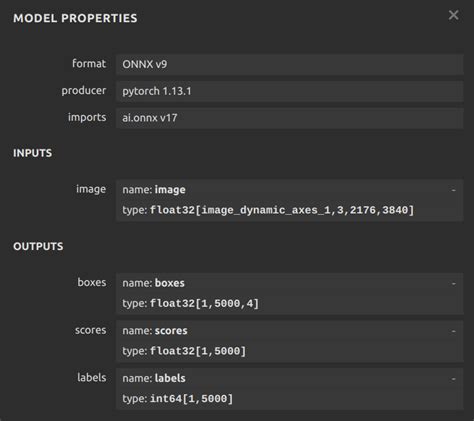Select the float32 image type text
This screenshot has height=421, width=474.
coord(282,210)
